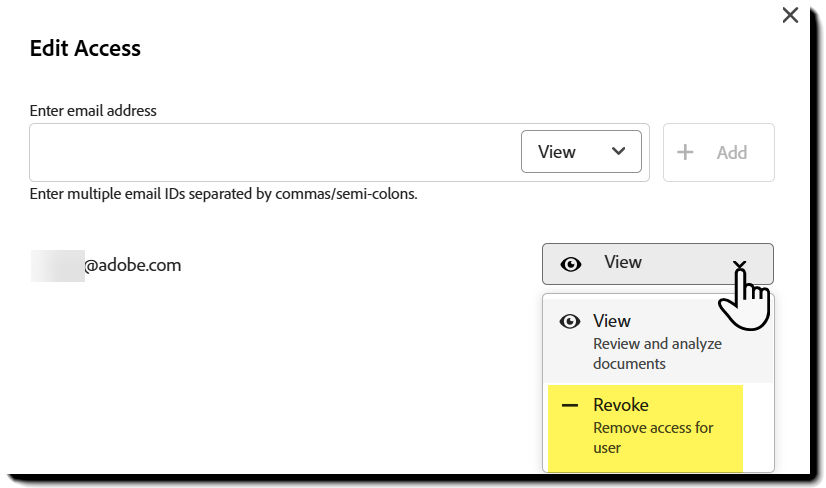Click the "Enter email address" label
Image resolution: width=826 pixels, height=488 pixels.
click(93, 111)
